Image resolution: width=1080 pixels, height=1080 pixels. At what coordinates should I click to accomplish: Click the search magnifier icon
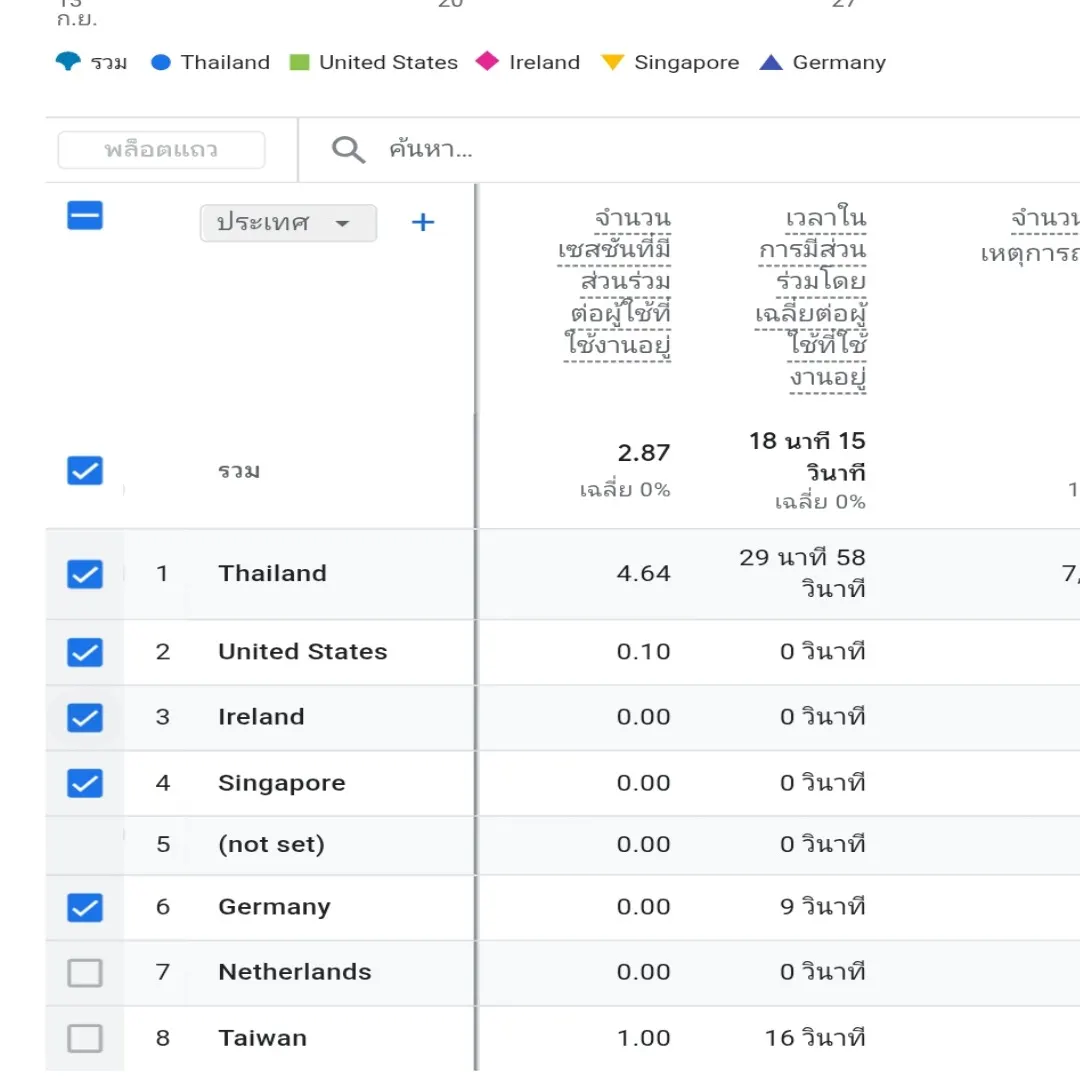(348, 149)
